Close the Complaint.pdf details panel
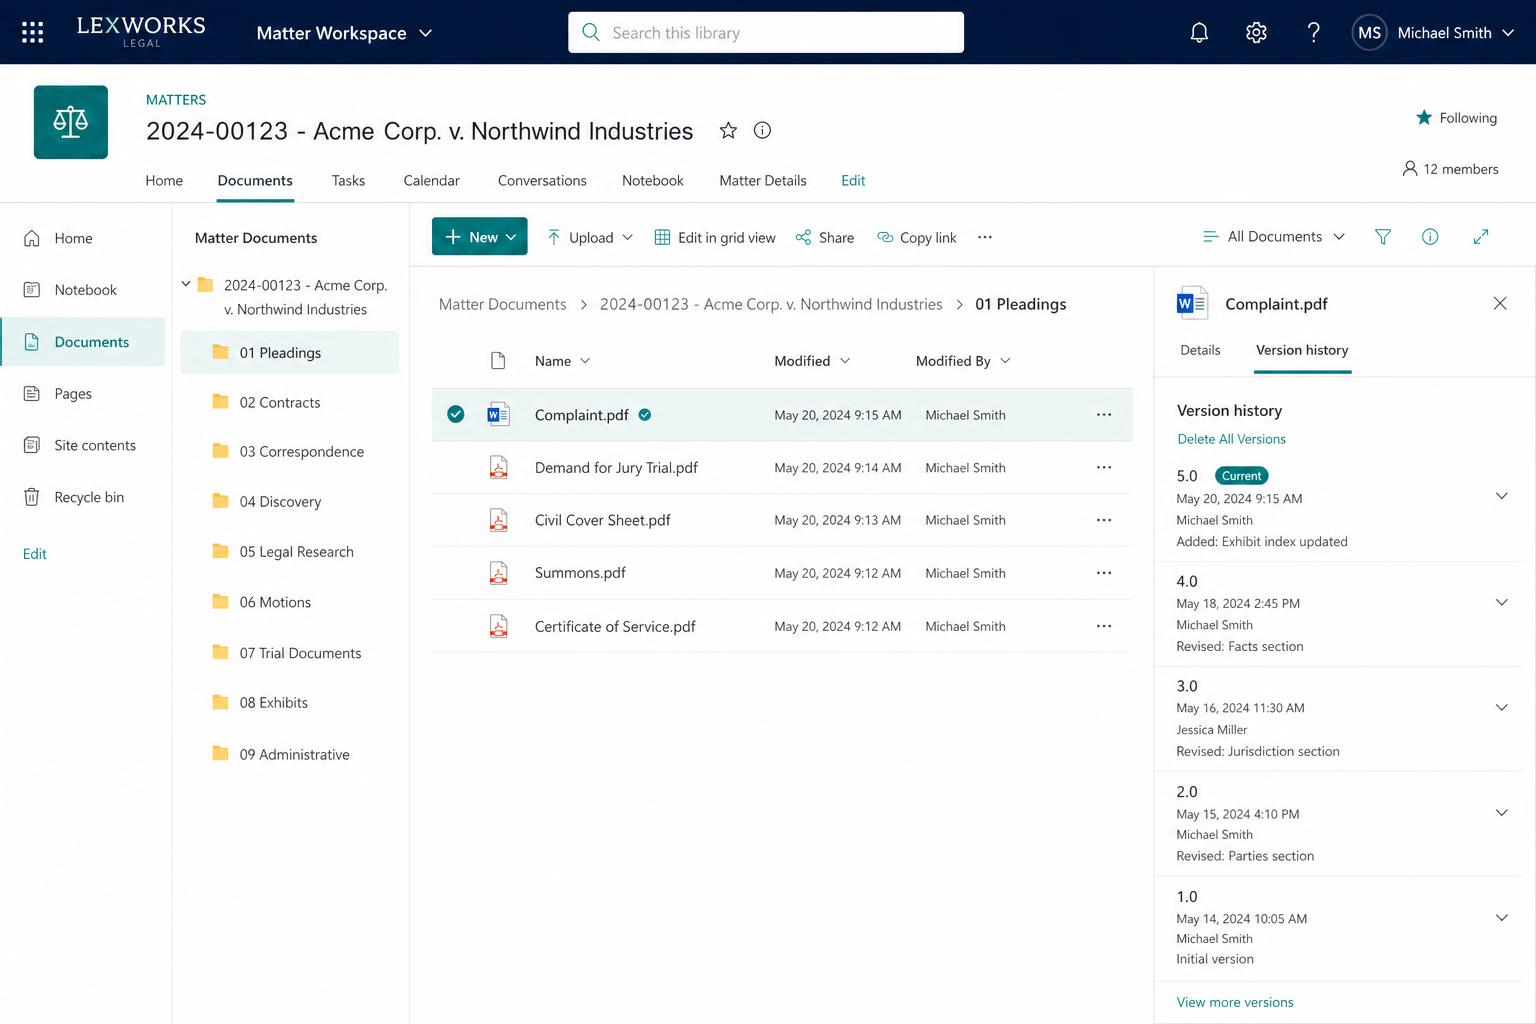The image size is (1536, 1024). tap(1500, 303)
